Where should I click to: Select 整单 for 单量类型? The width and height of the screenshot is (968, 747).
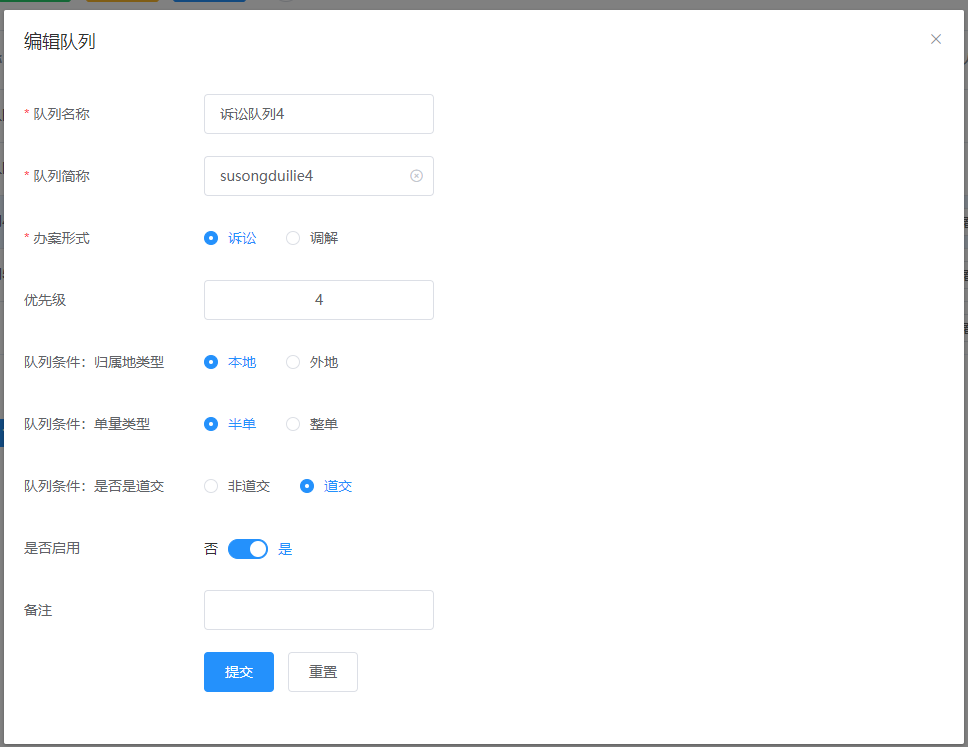312,424
